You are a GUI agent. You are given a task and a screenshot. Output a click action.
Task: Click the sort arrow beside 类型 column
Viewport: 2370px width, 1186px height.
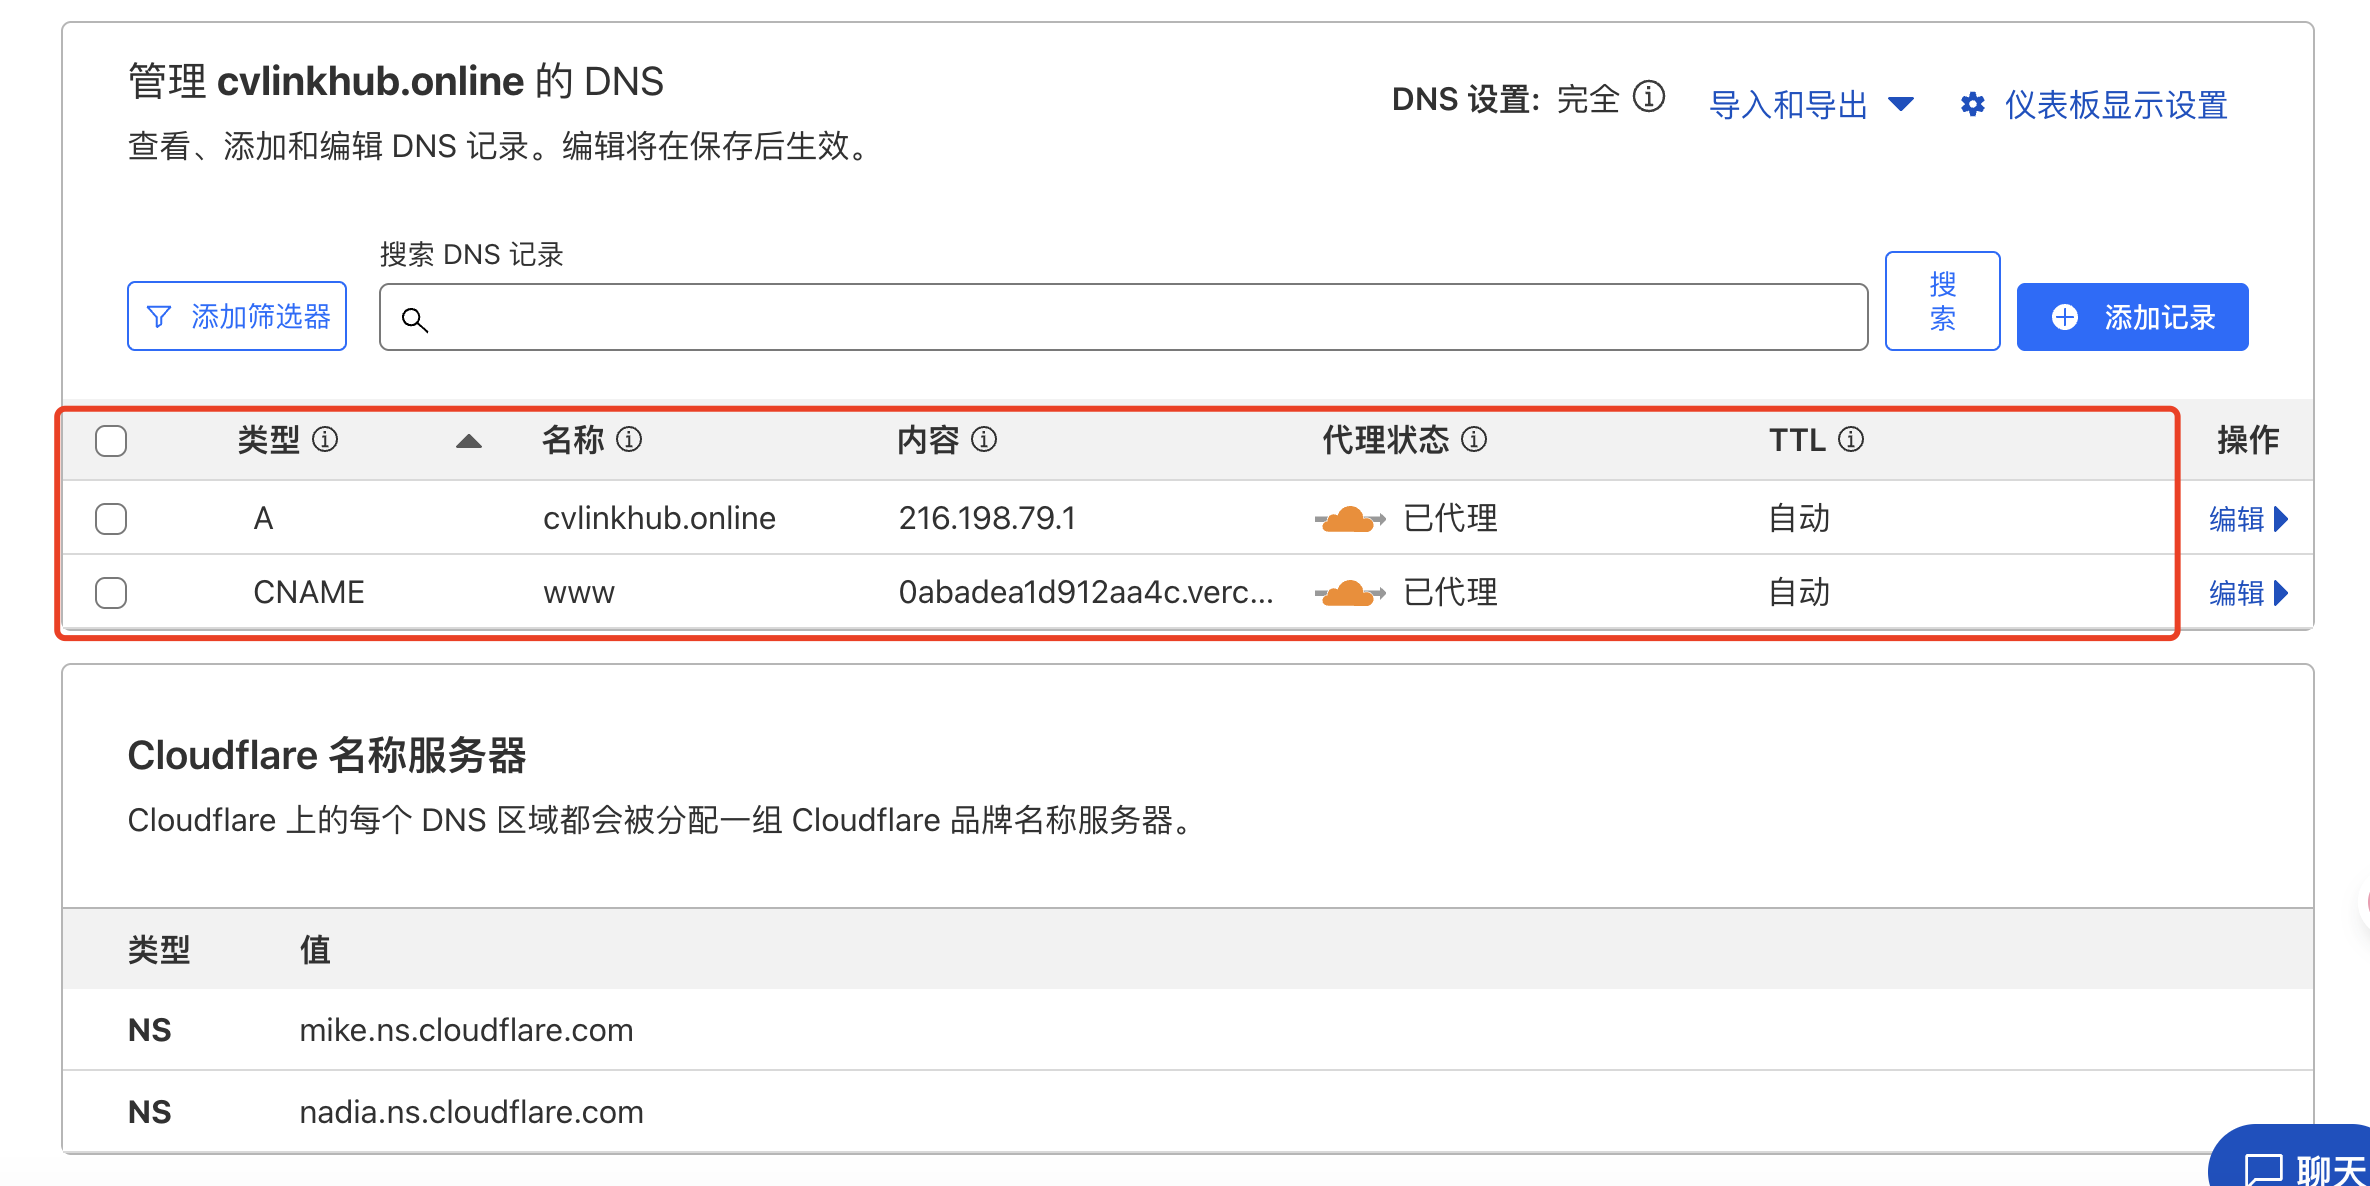click(468, 441)
